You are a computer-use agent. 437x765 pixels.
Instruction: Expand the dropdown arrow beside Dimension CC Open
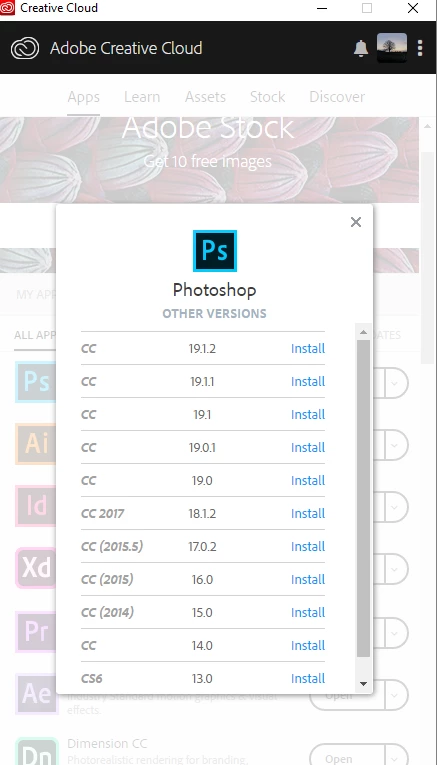click(x=396, y=758)
